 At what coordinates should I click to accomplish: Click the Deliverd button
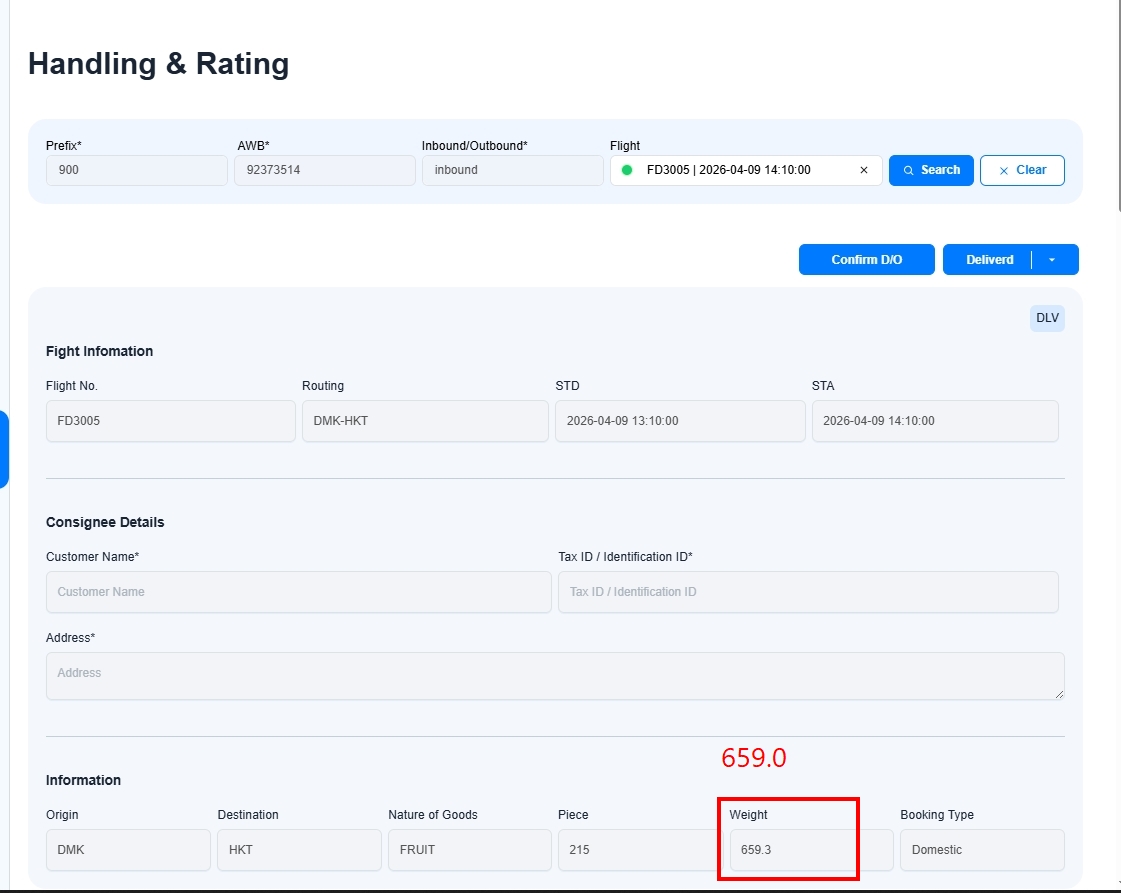pyautogui.click(x=989, y=260)
